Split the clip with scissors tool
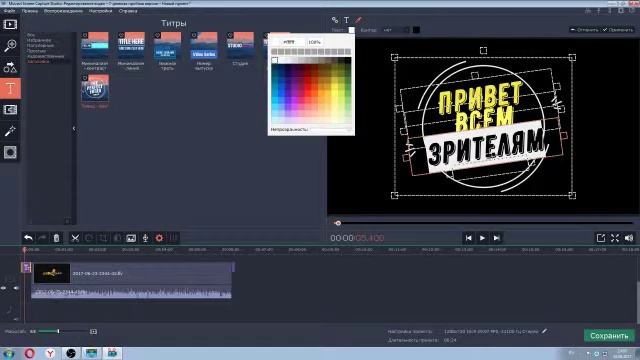 tap(75, 238)
